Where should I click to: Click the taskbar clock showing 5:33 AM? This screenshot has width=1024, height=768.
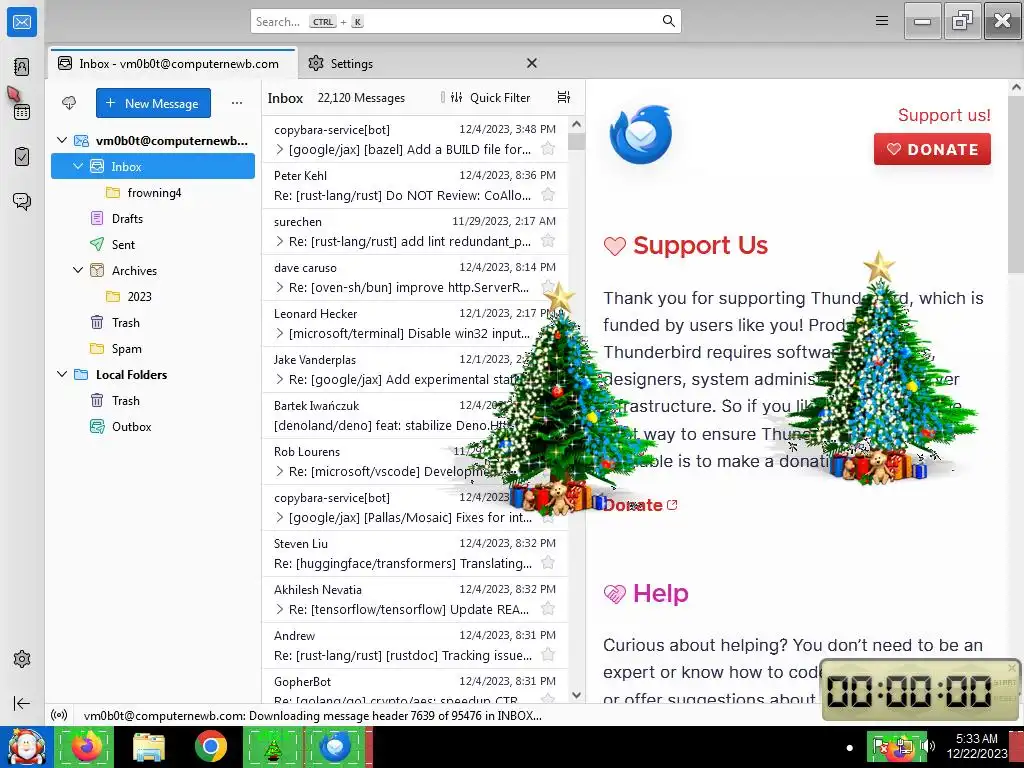[977, 746]
